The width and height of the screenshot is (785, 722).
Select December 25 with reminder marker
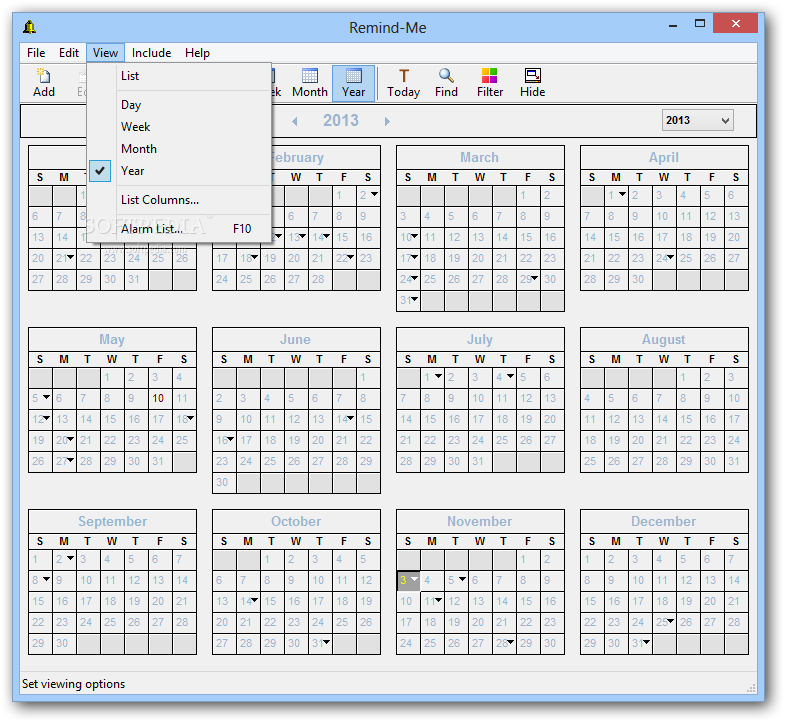point(663,622)
